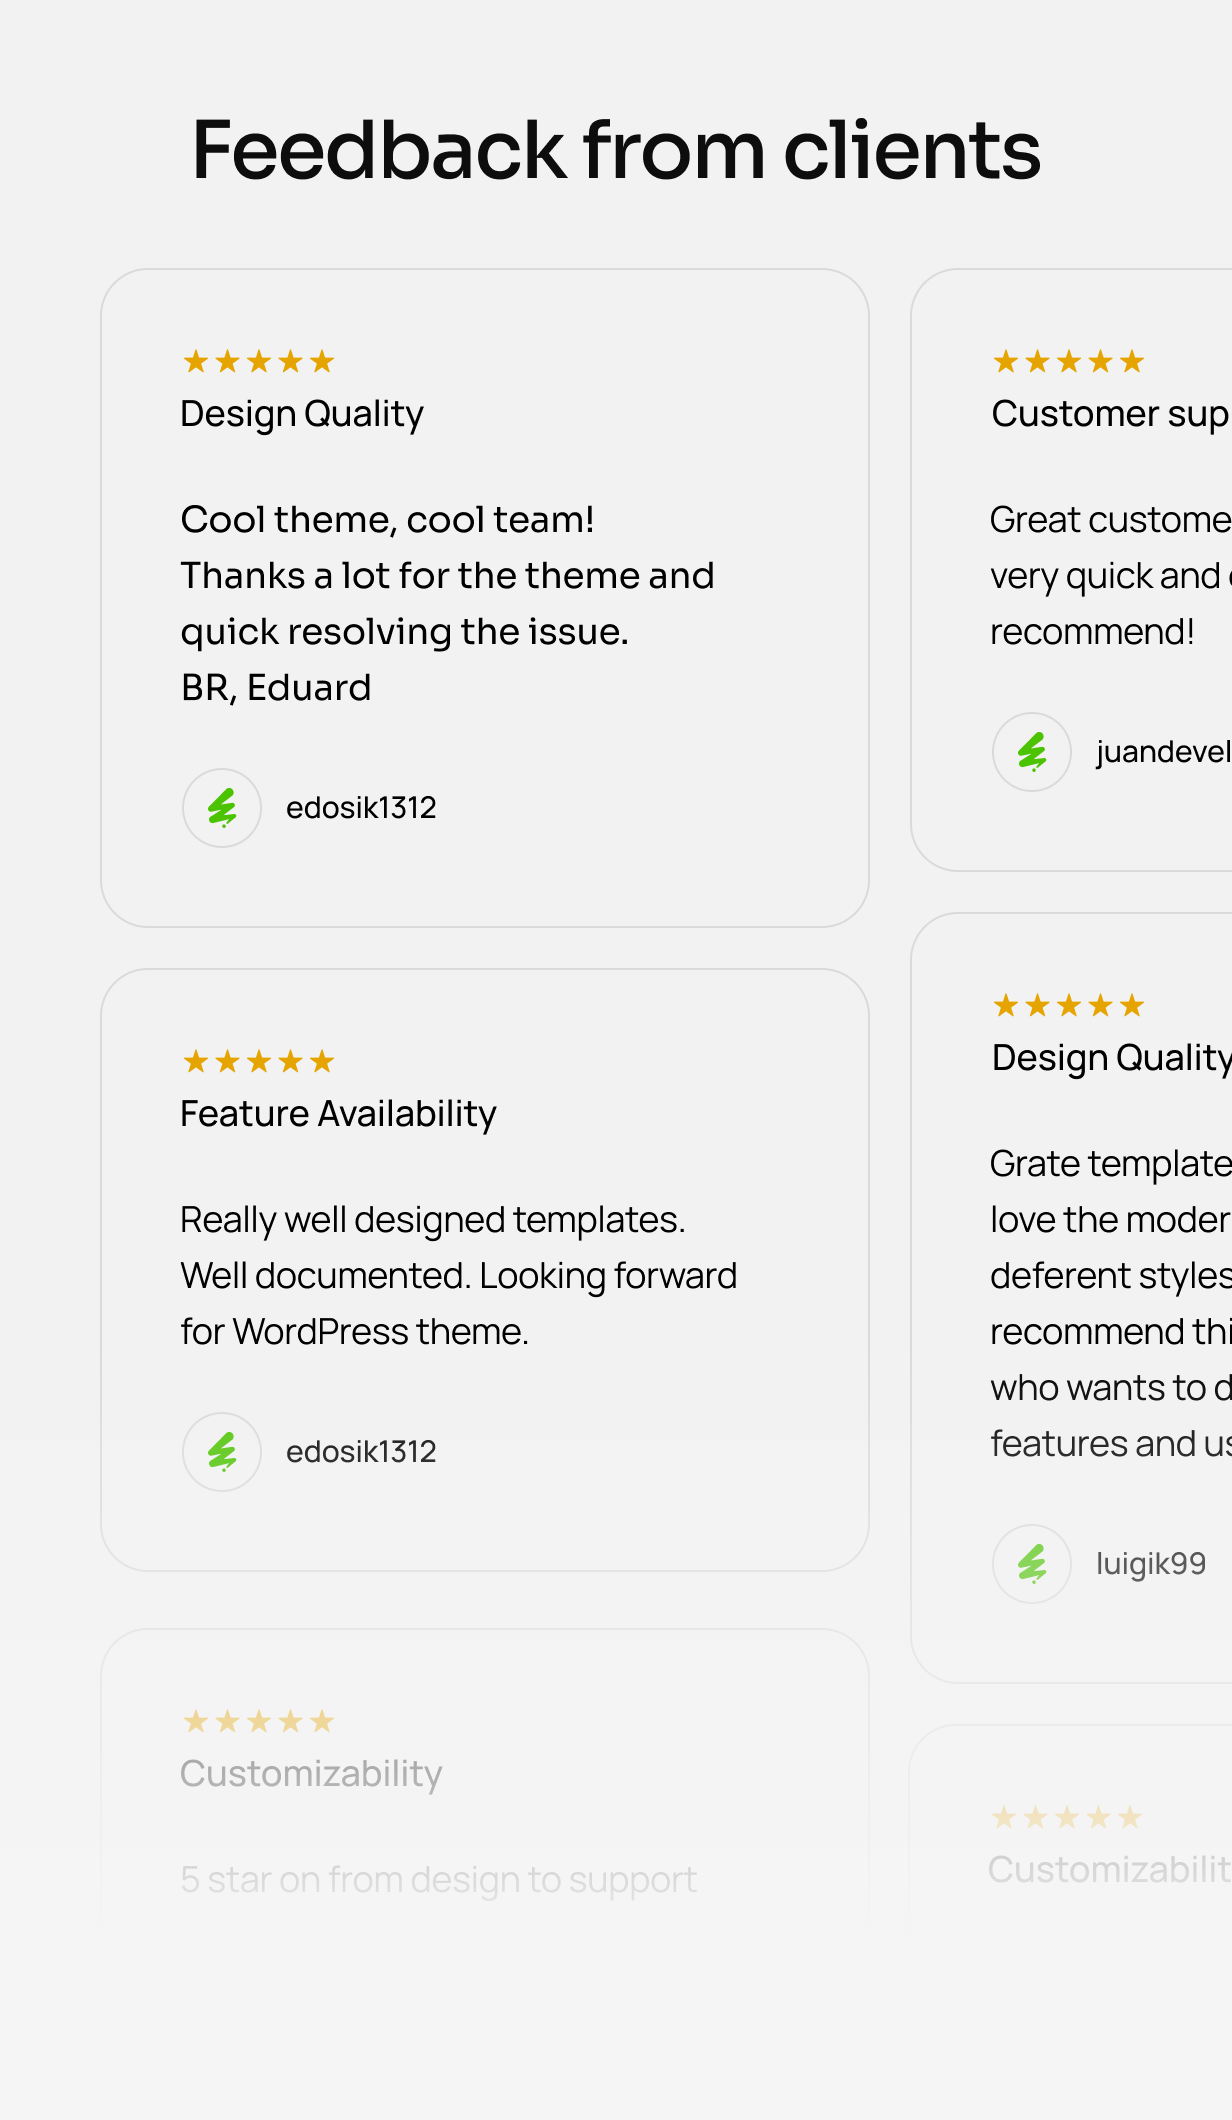Open the edosik1312 profile under WordPress review
Viewport: 1232px width, 2120px height.
point(361,1452)
